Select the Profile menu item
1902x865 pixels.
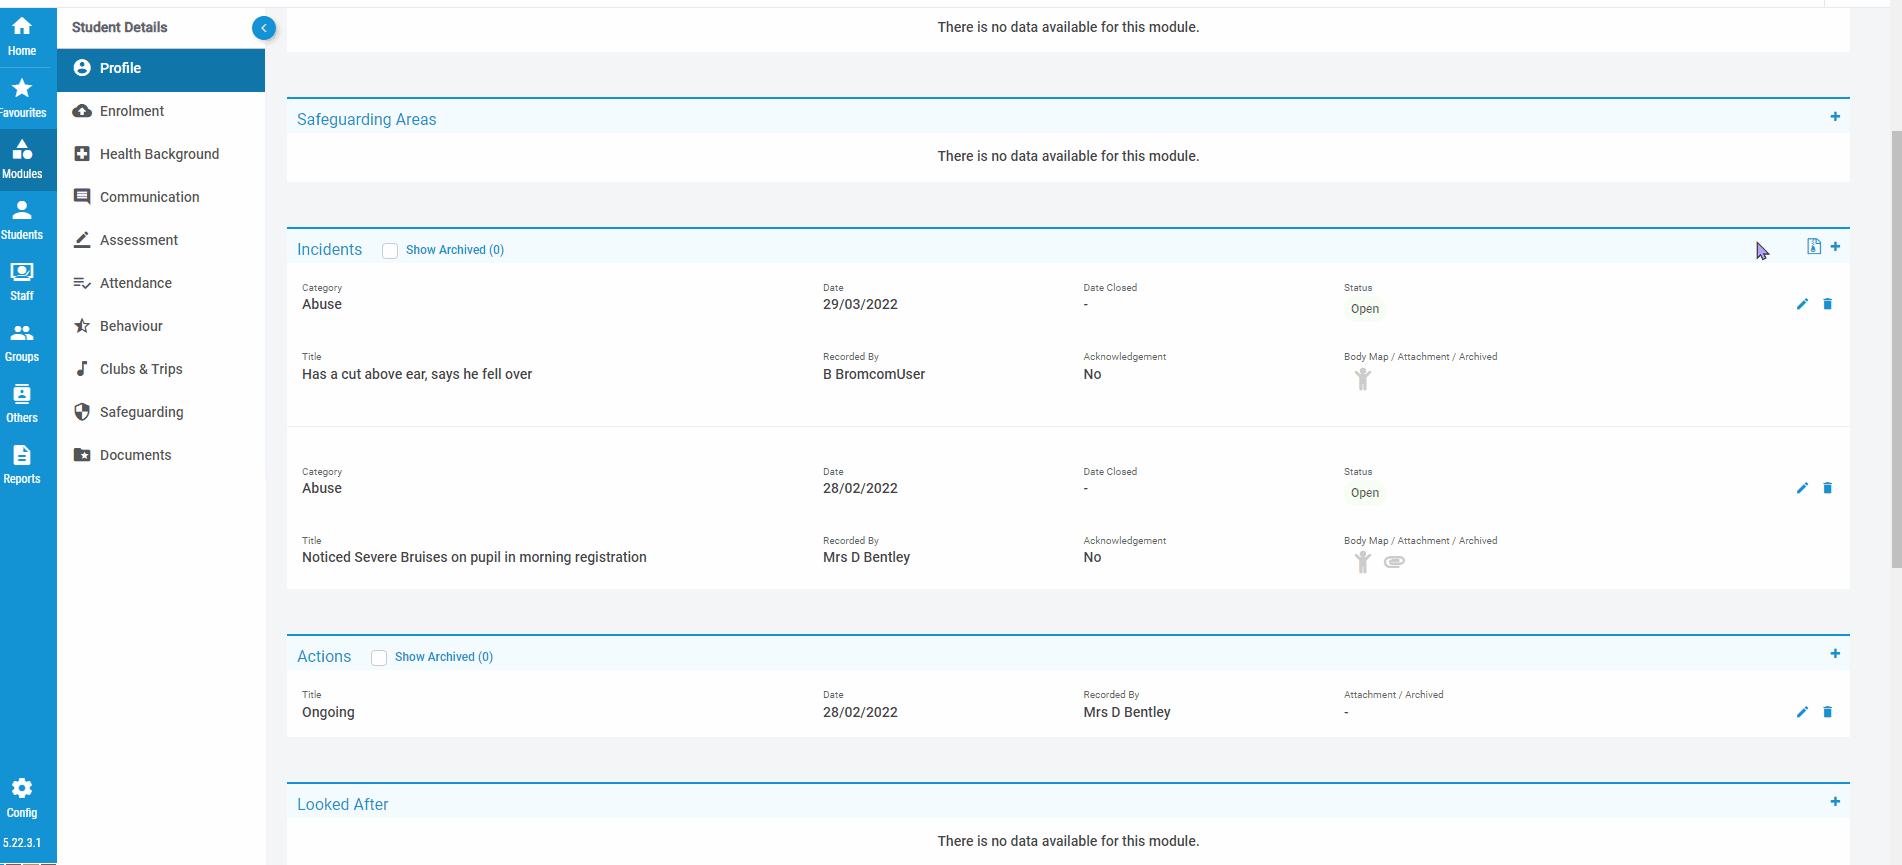pos(161,68)
